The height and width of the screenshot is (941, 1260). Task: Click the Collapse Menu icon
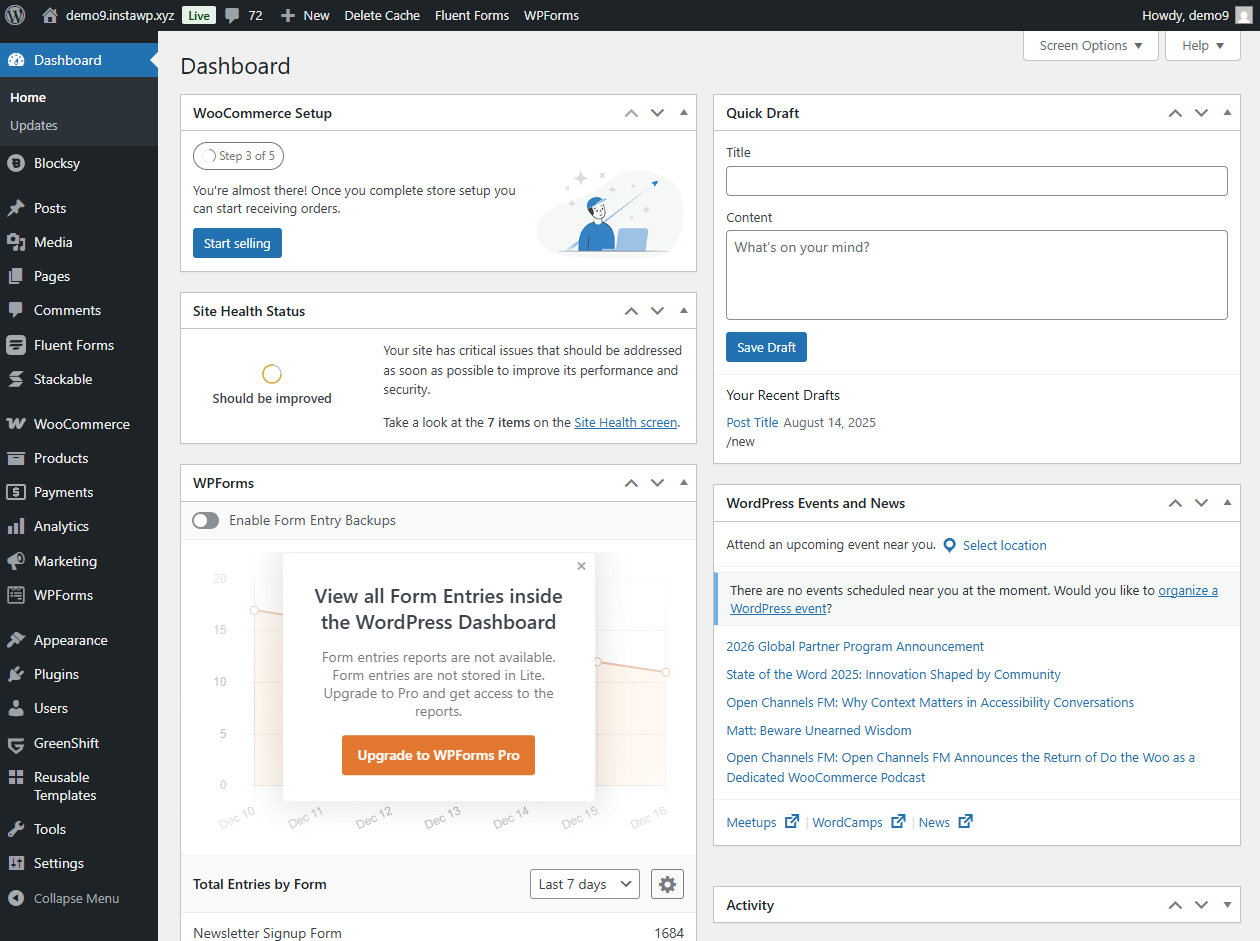click(x=16, y=898)
